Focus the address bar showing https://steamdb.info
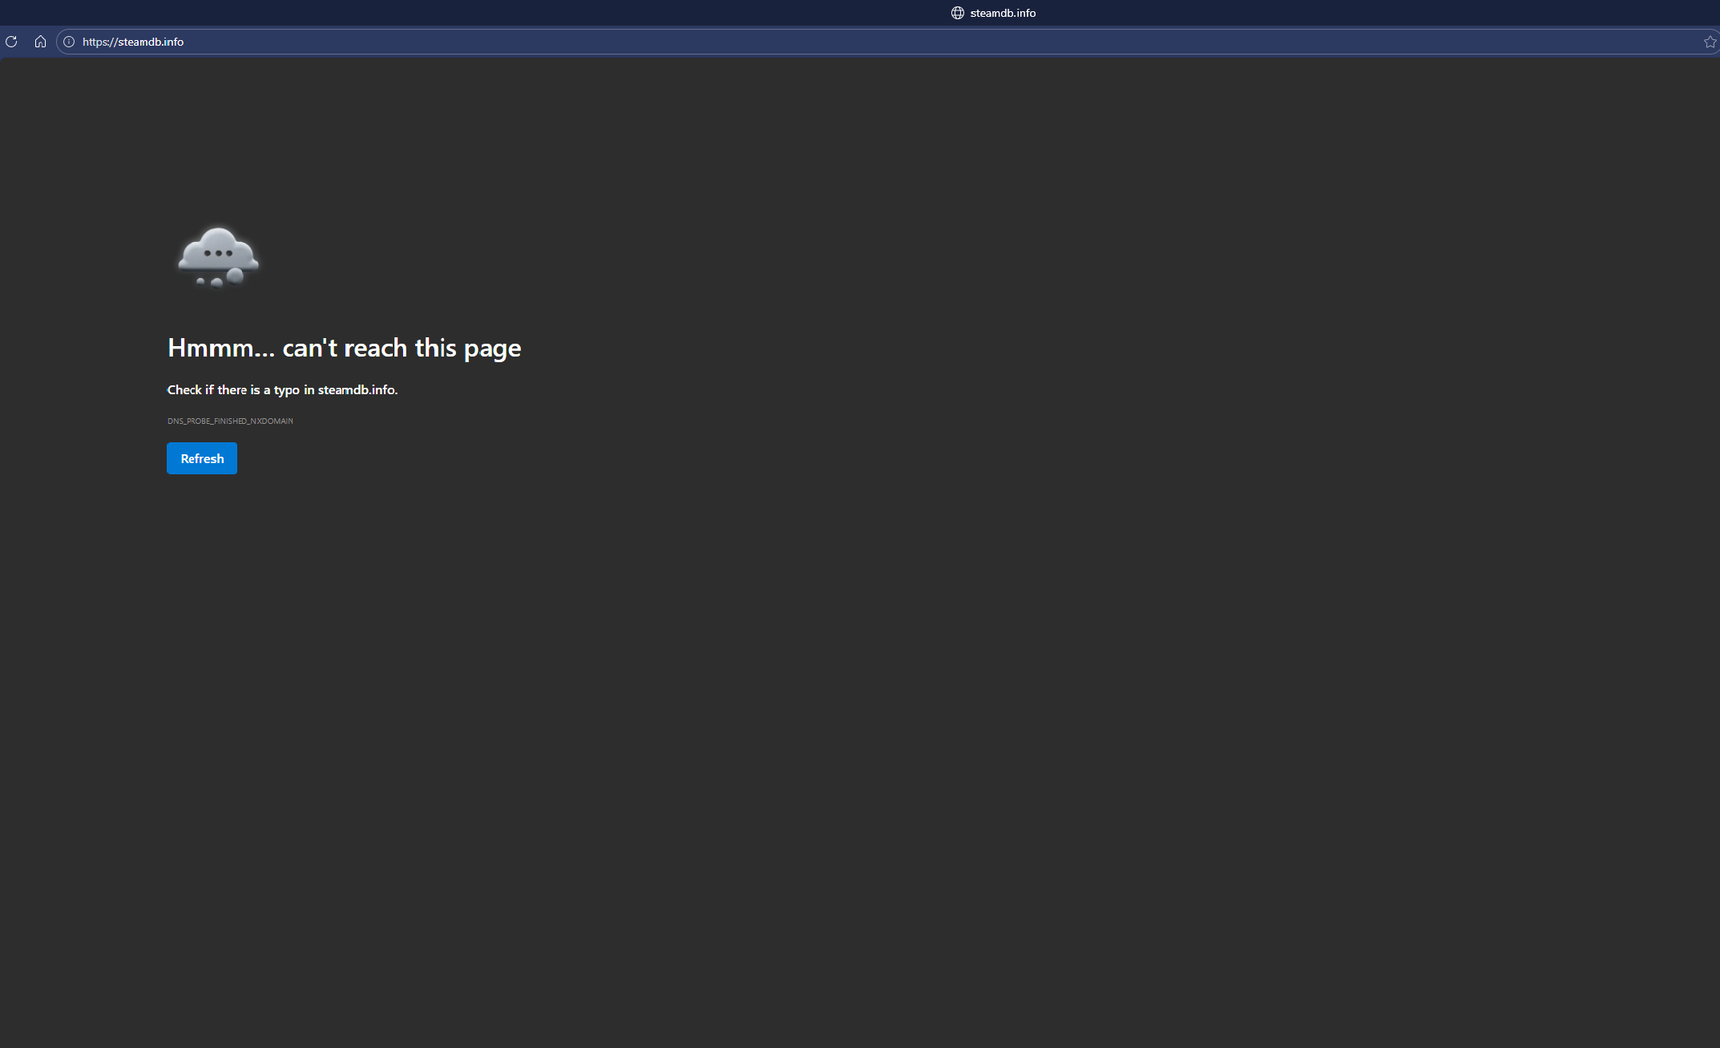This screenshot has height=1048, width=1720. (888, 42)
